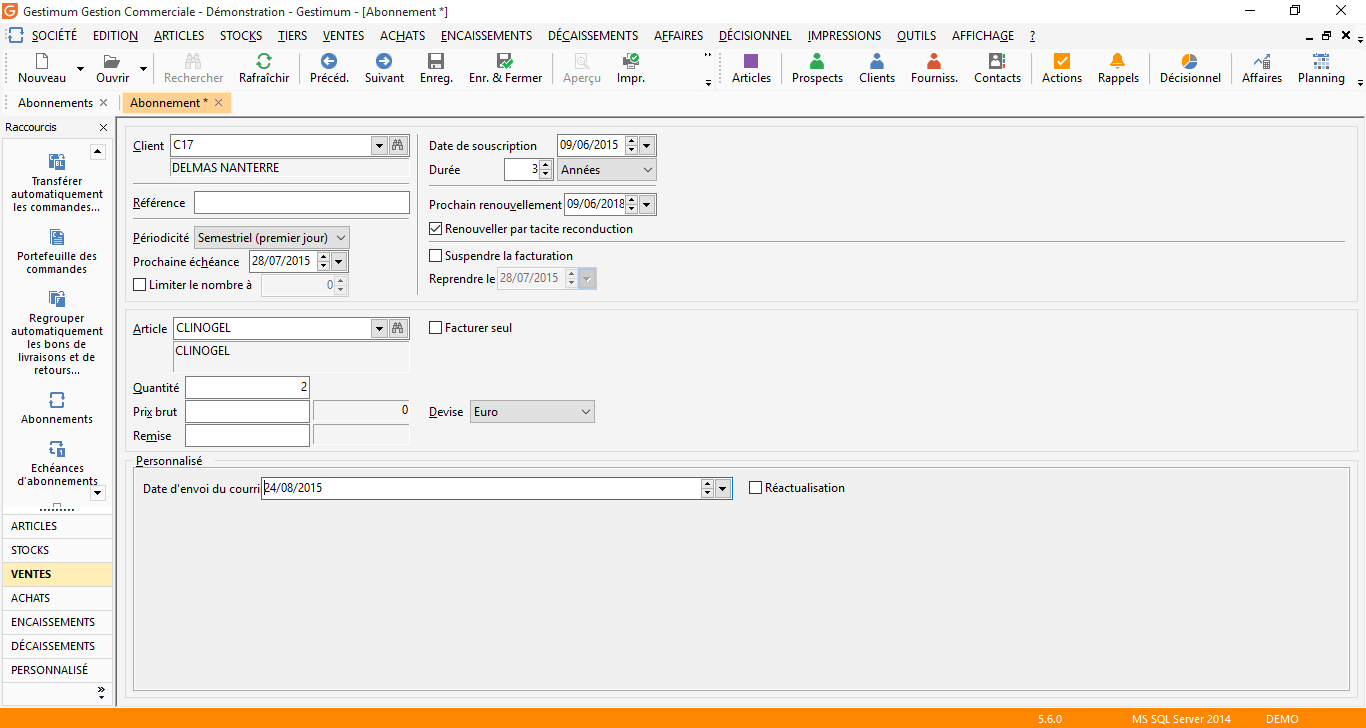Open Prochain renouvellement calendar dropdown

(647, 205)
